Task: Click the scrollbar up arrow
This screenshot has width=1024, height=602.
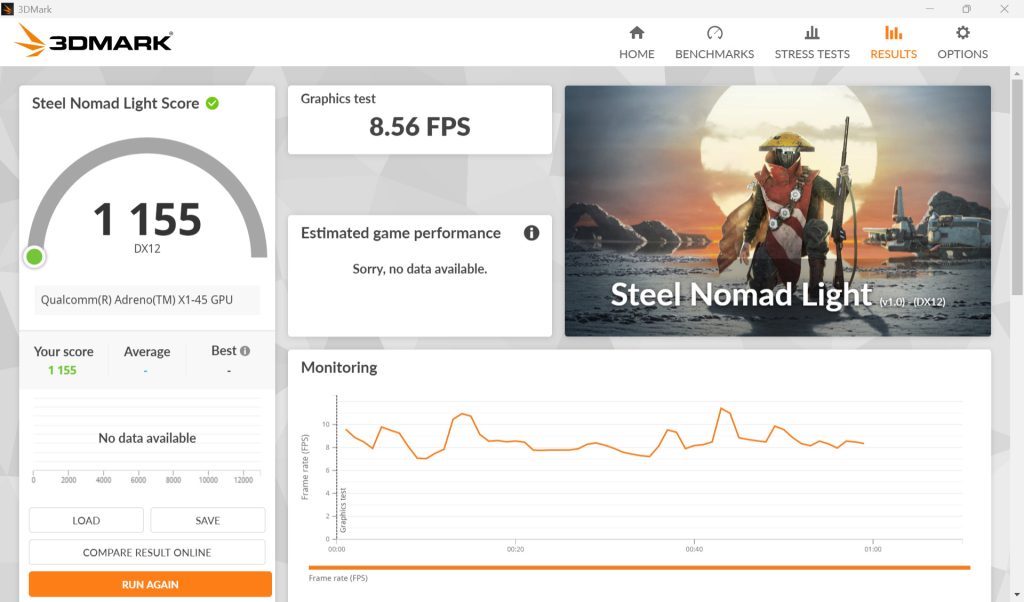Action: 1017,73
